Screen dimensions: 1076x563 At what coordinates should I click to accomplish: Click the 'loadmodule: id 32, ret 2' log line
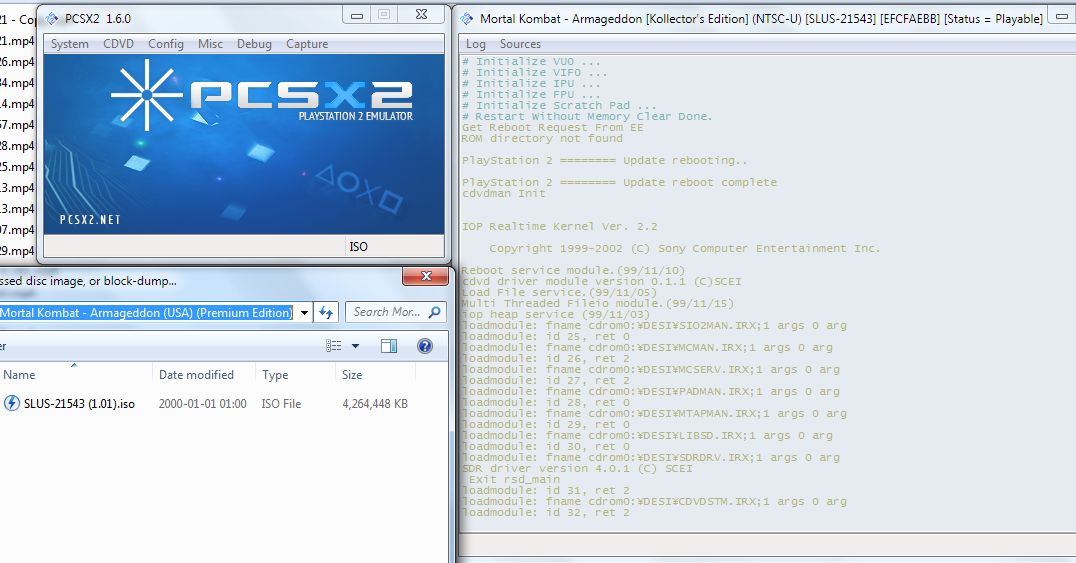pos(546,512)
